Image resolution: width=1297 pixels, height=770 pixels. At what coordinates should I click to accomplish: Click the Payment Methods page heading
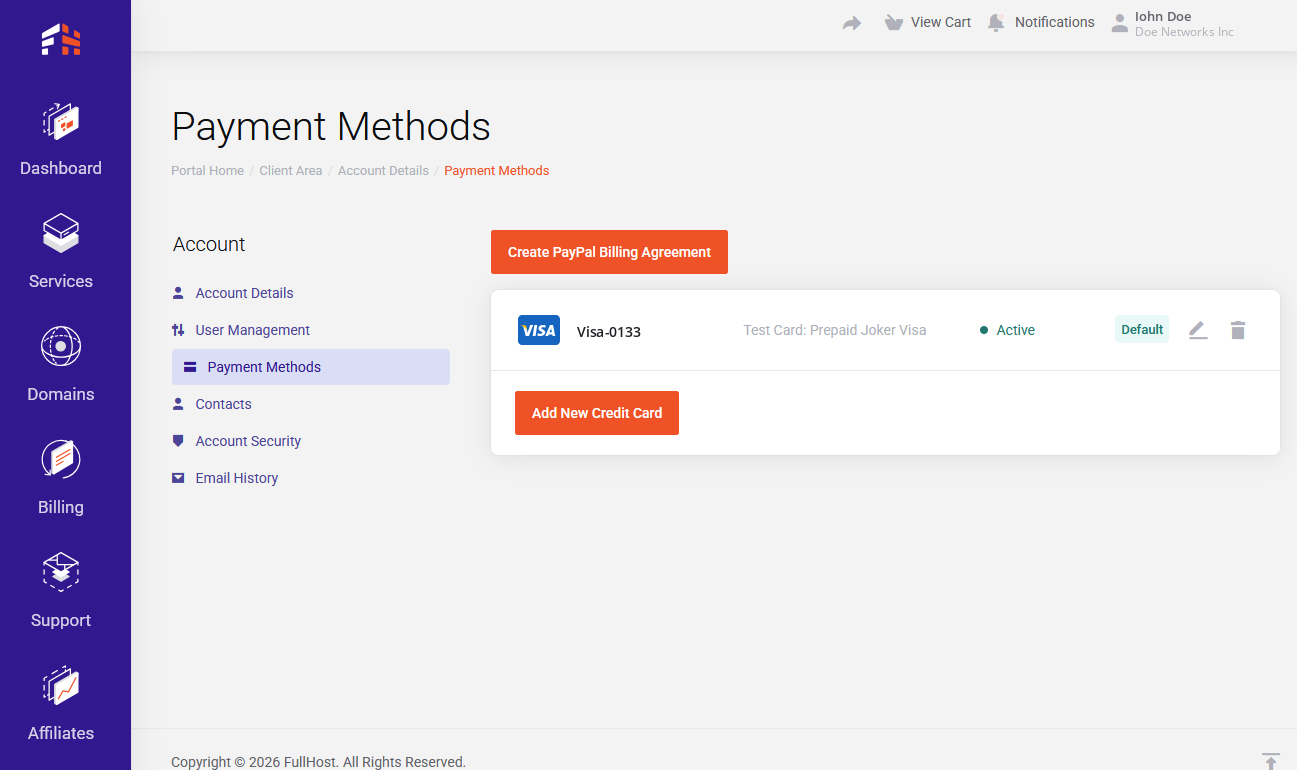click(x=331, y=127)
